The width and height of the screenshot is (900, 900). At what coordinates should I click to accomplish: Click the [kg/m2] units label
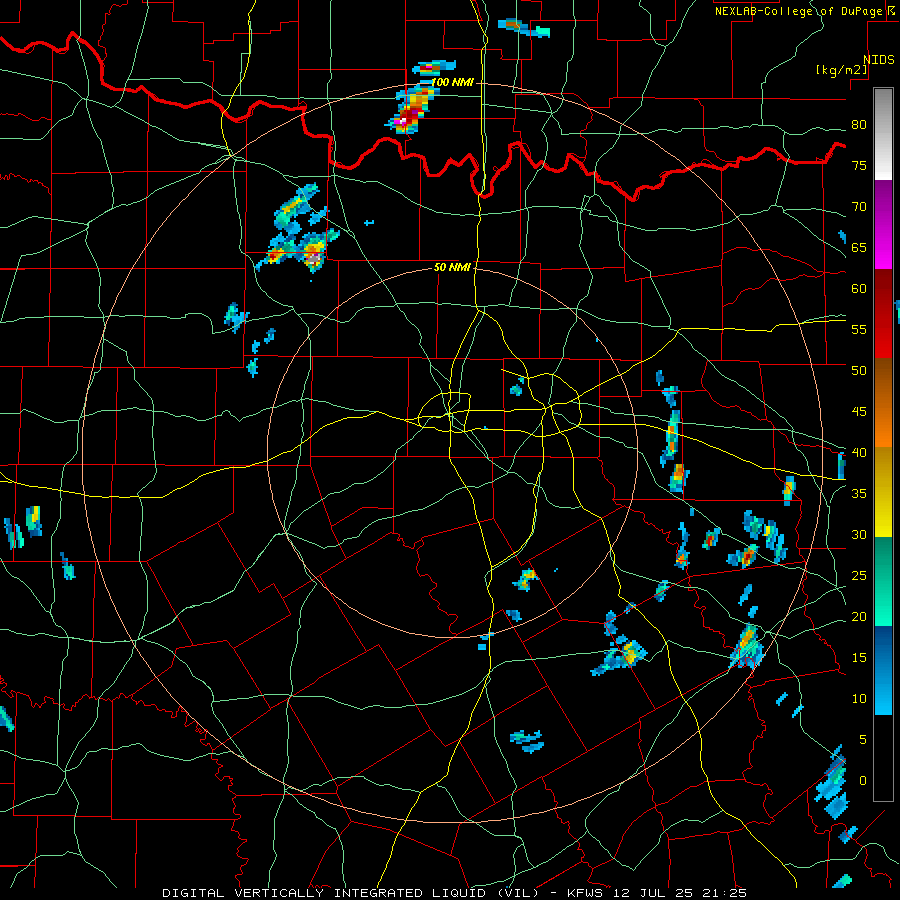(x=841, y=70)
